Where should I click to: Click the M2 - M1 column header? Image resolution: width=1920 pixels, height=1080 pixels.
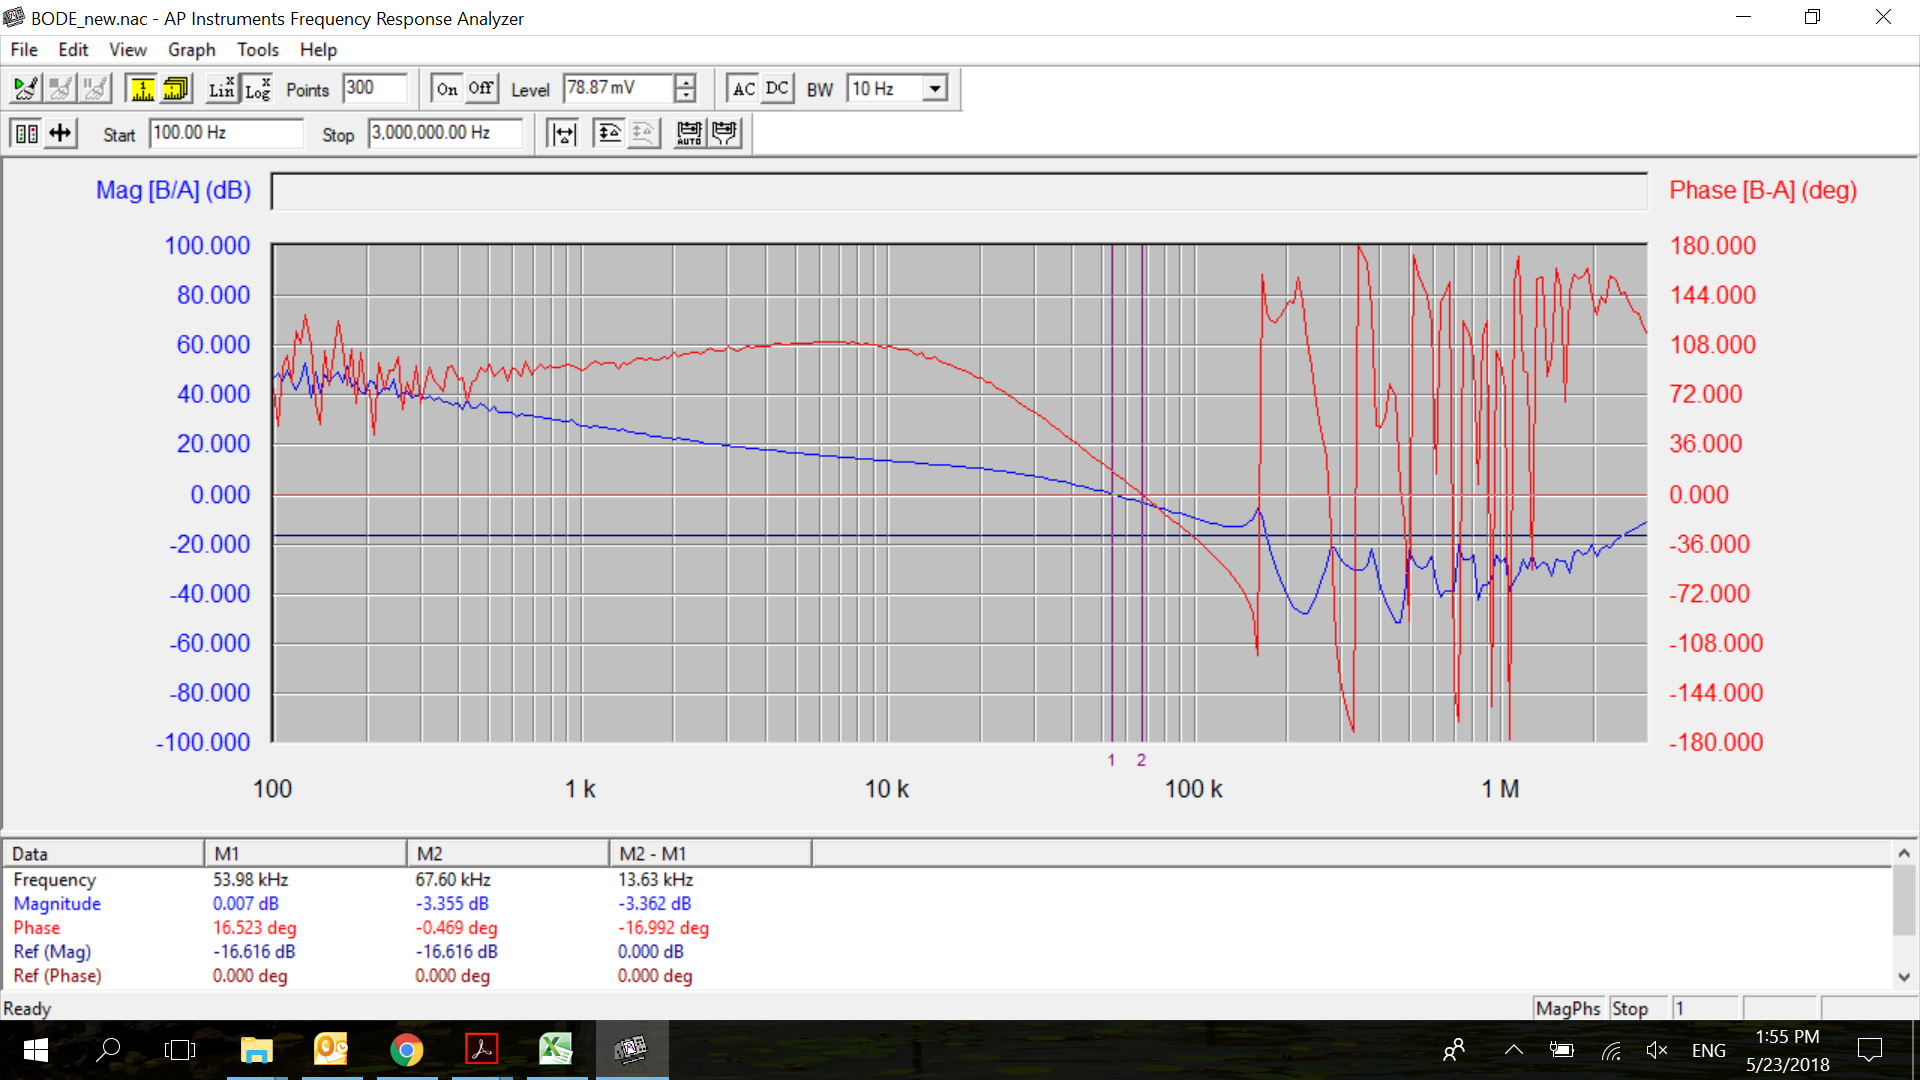tap(711, 854)
